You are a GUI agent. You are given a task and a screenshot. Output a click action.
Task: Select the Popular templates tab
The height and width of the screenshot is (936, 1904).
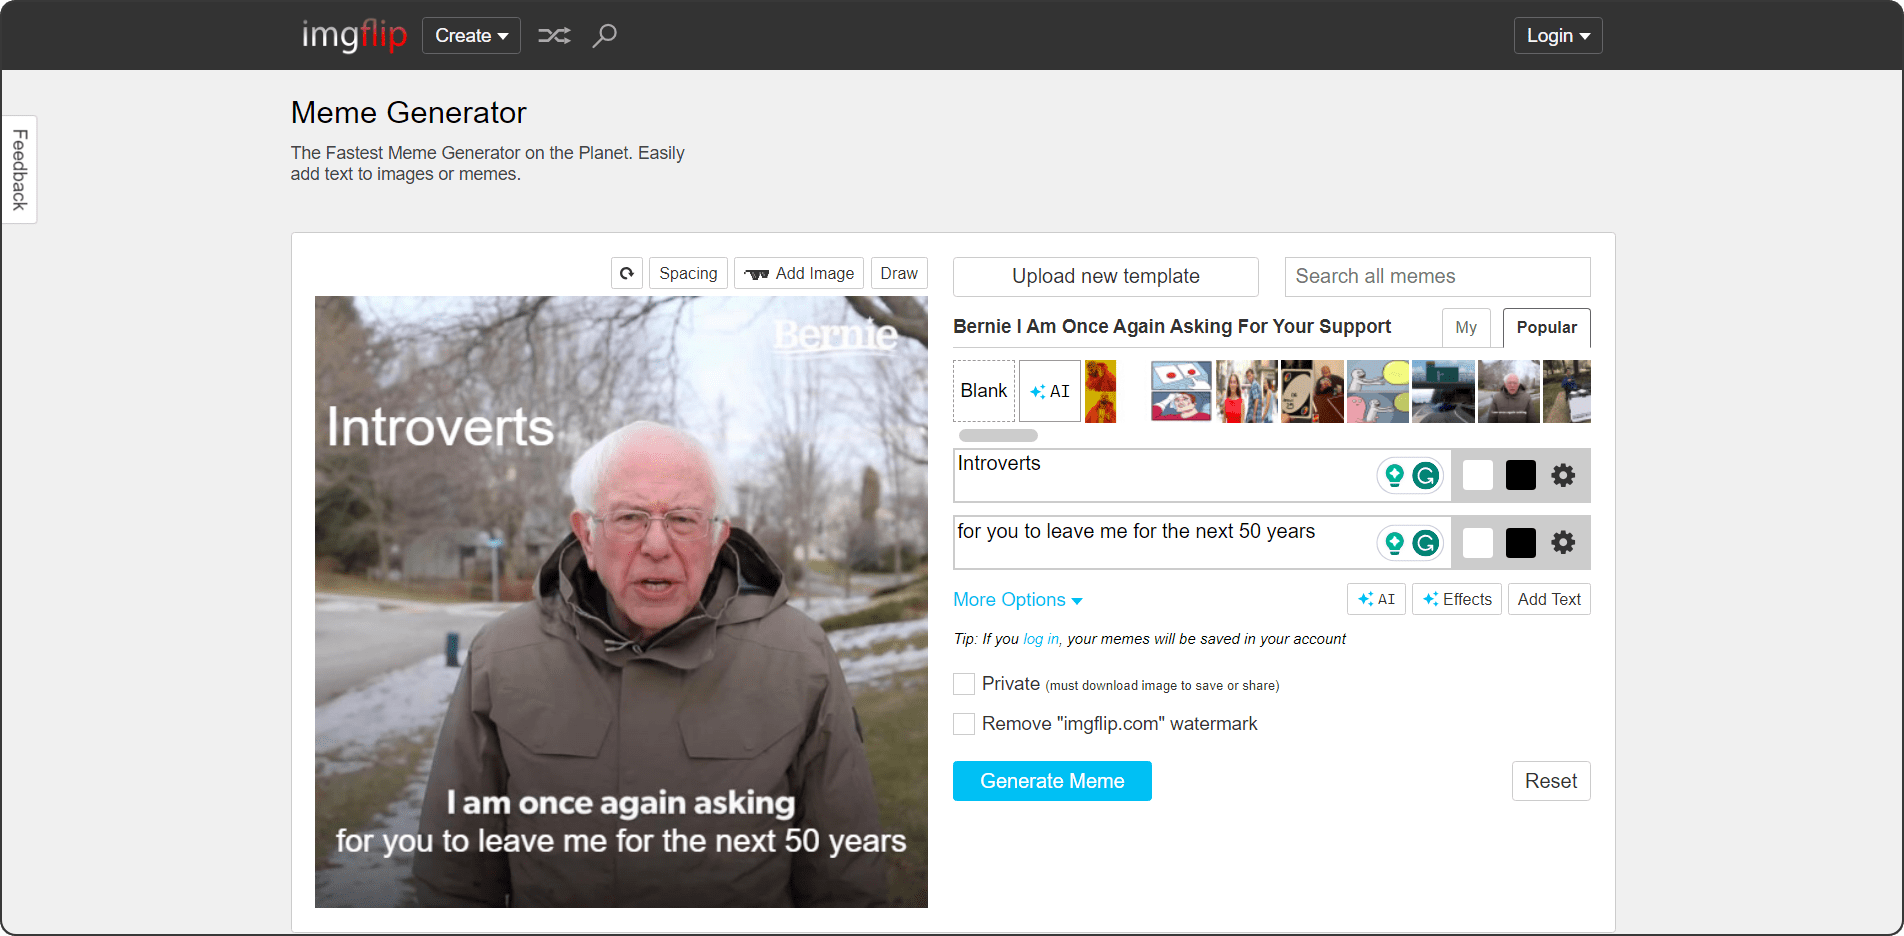pos(1546,328)
